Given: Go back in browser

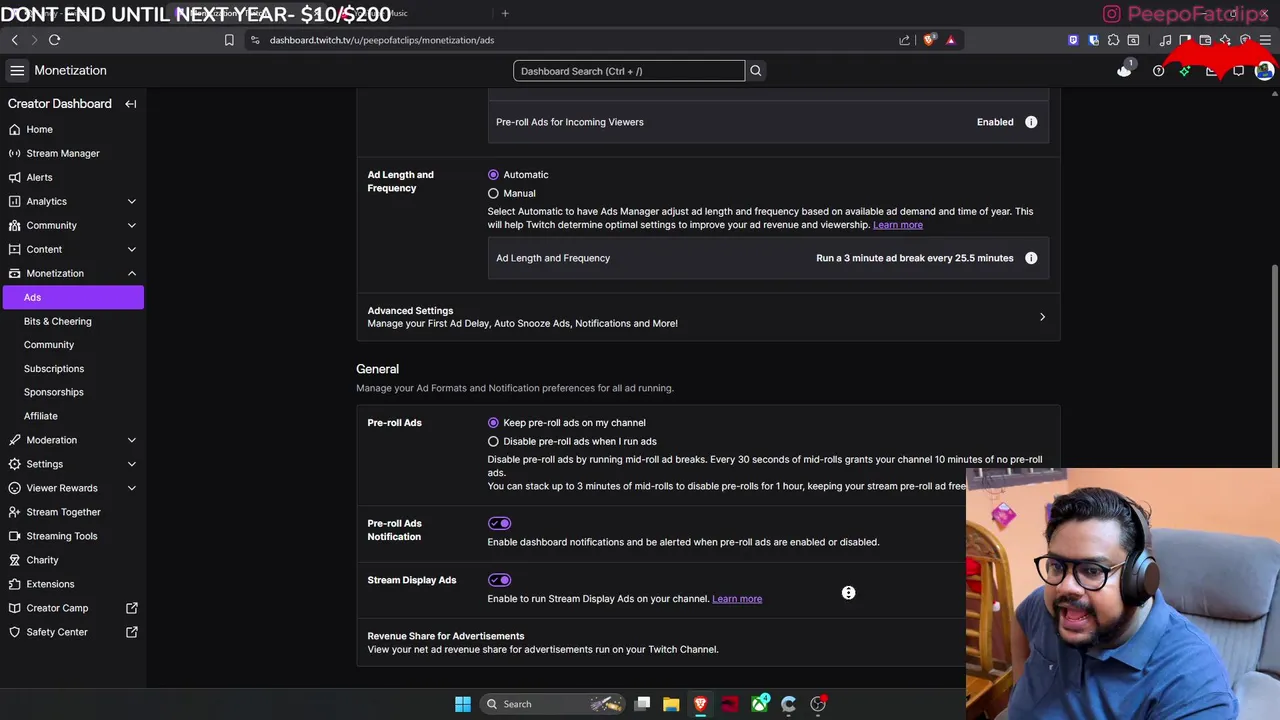Looking at the screenshot, I should [15, 40].
